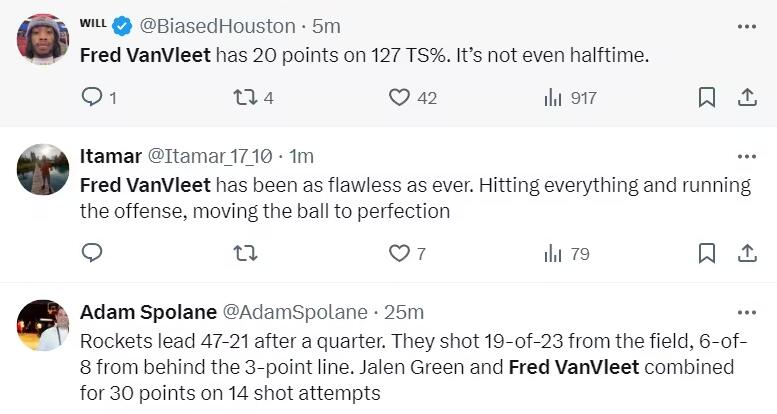Retweet the BiasedHouston post with 4 reposts

[x=245, y=97]
